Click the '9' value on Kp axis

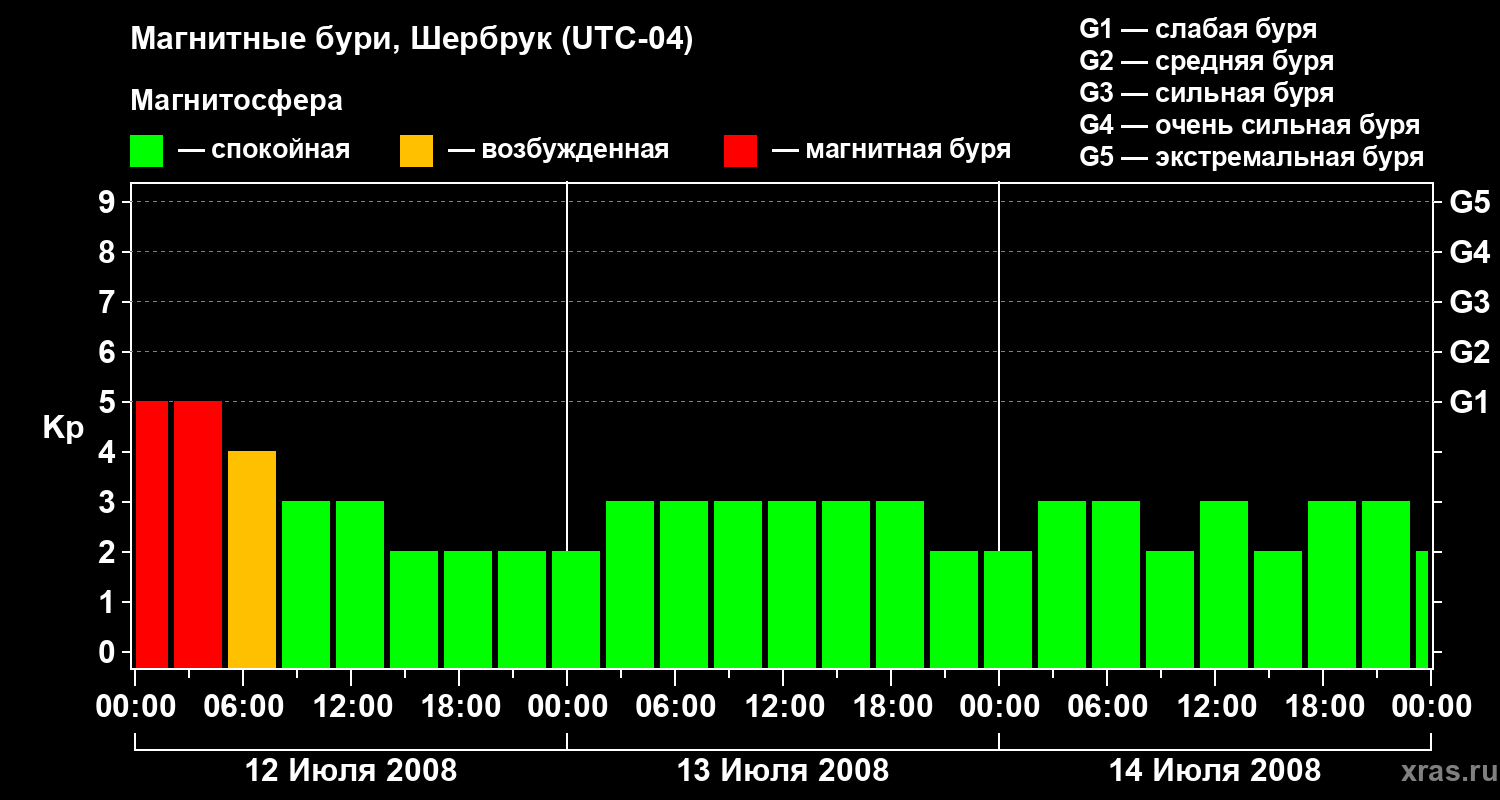109,202
